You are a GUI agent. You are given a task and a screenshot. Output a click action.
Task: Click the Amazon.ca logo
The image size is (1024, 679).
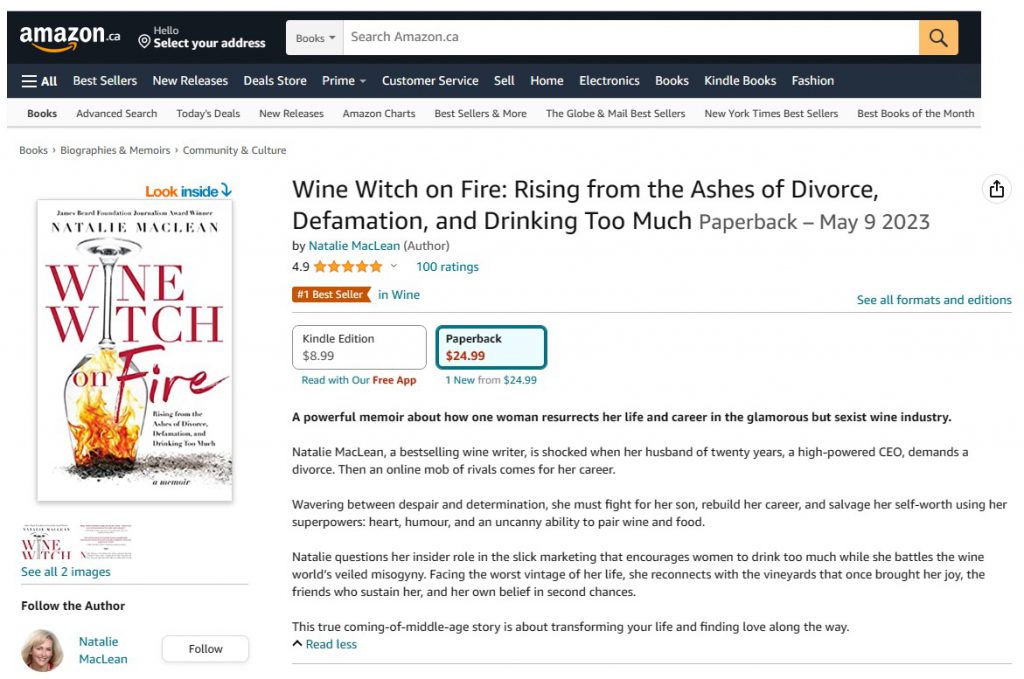tap(69, 37)
